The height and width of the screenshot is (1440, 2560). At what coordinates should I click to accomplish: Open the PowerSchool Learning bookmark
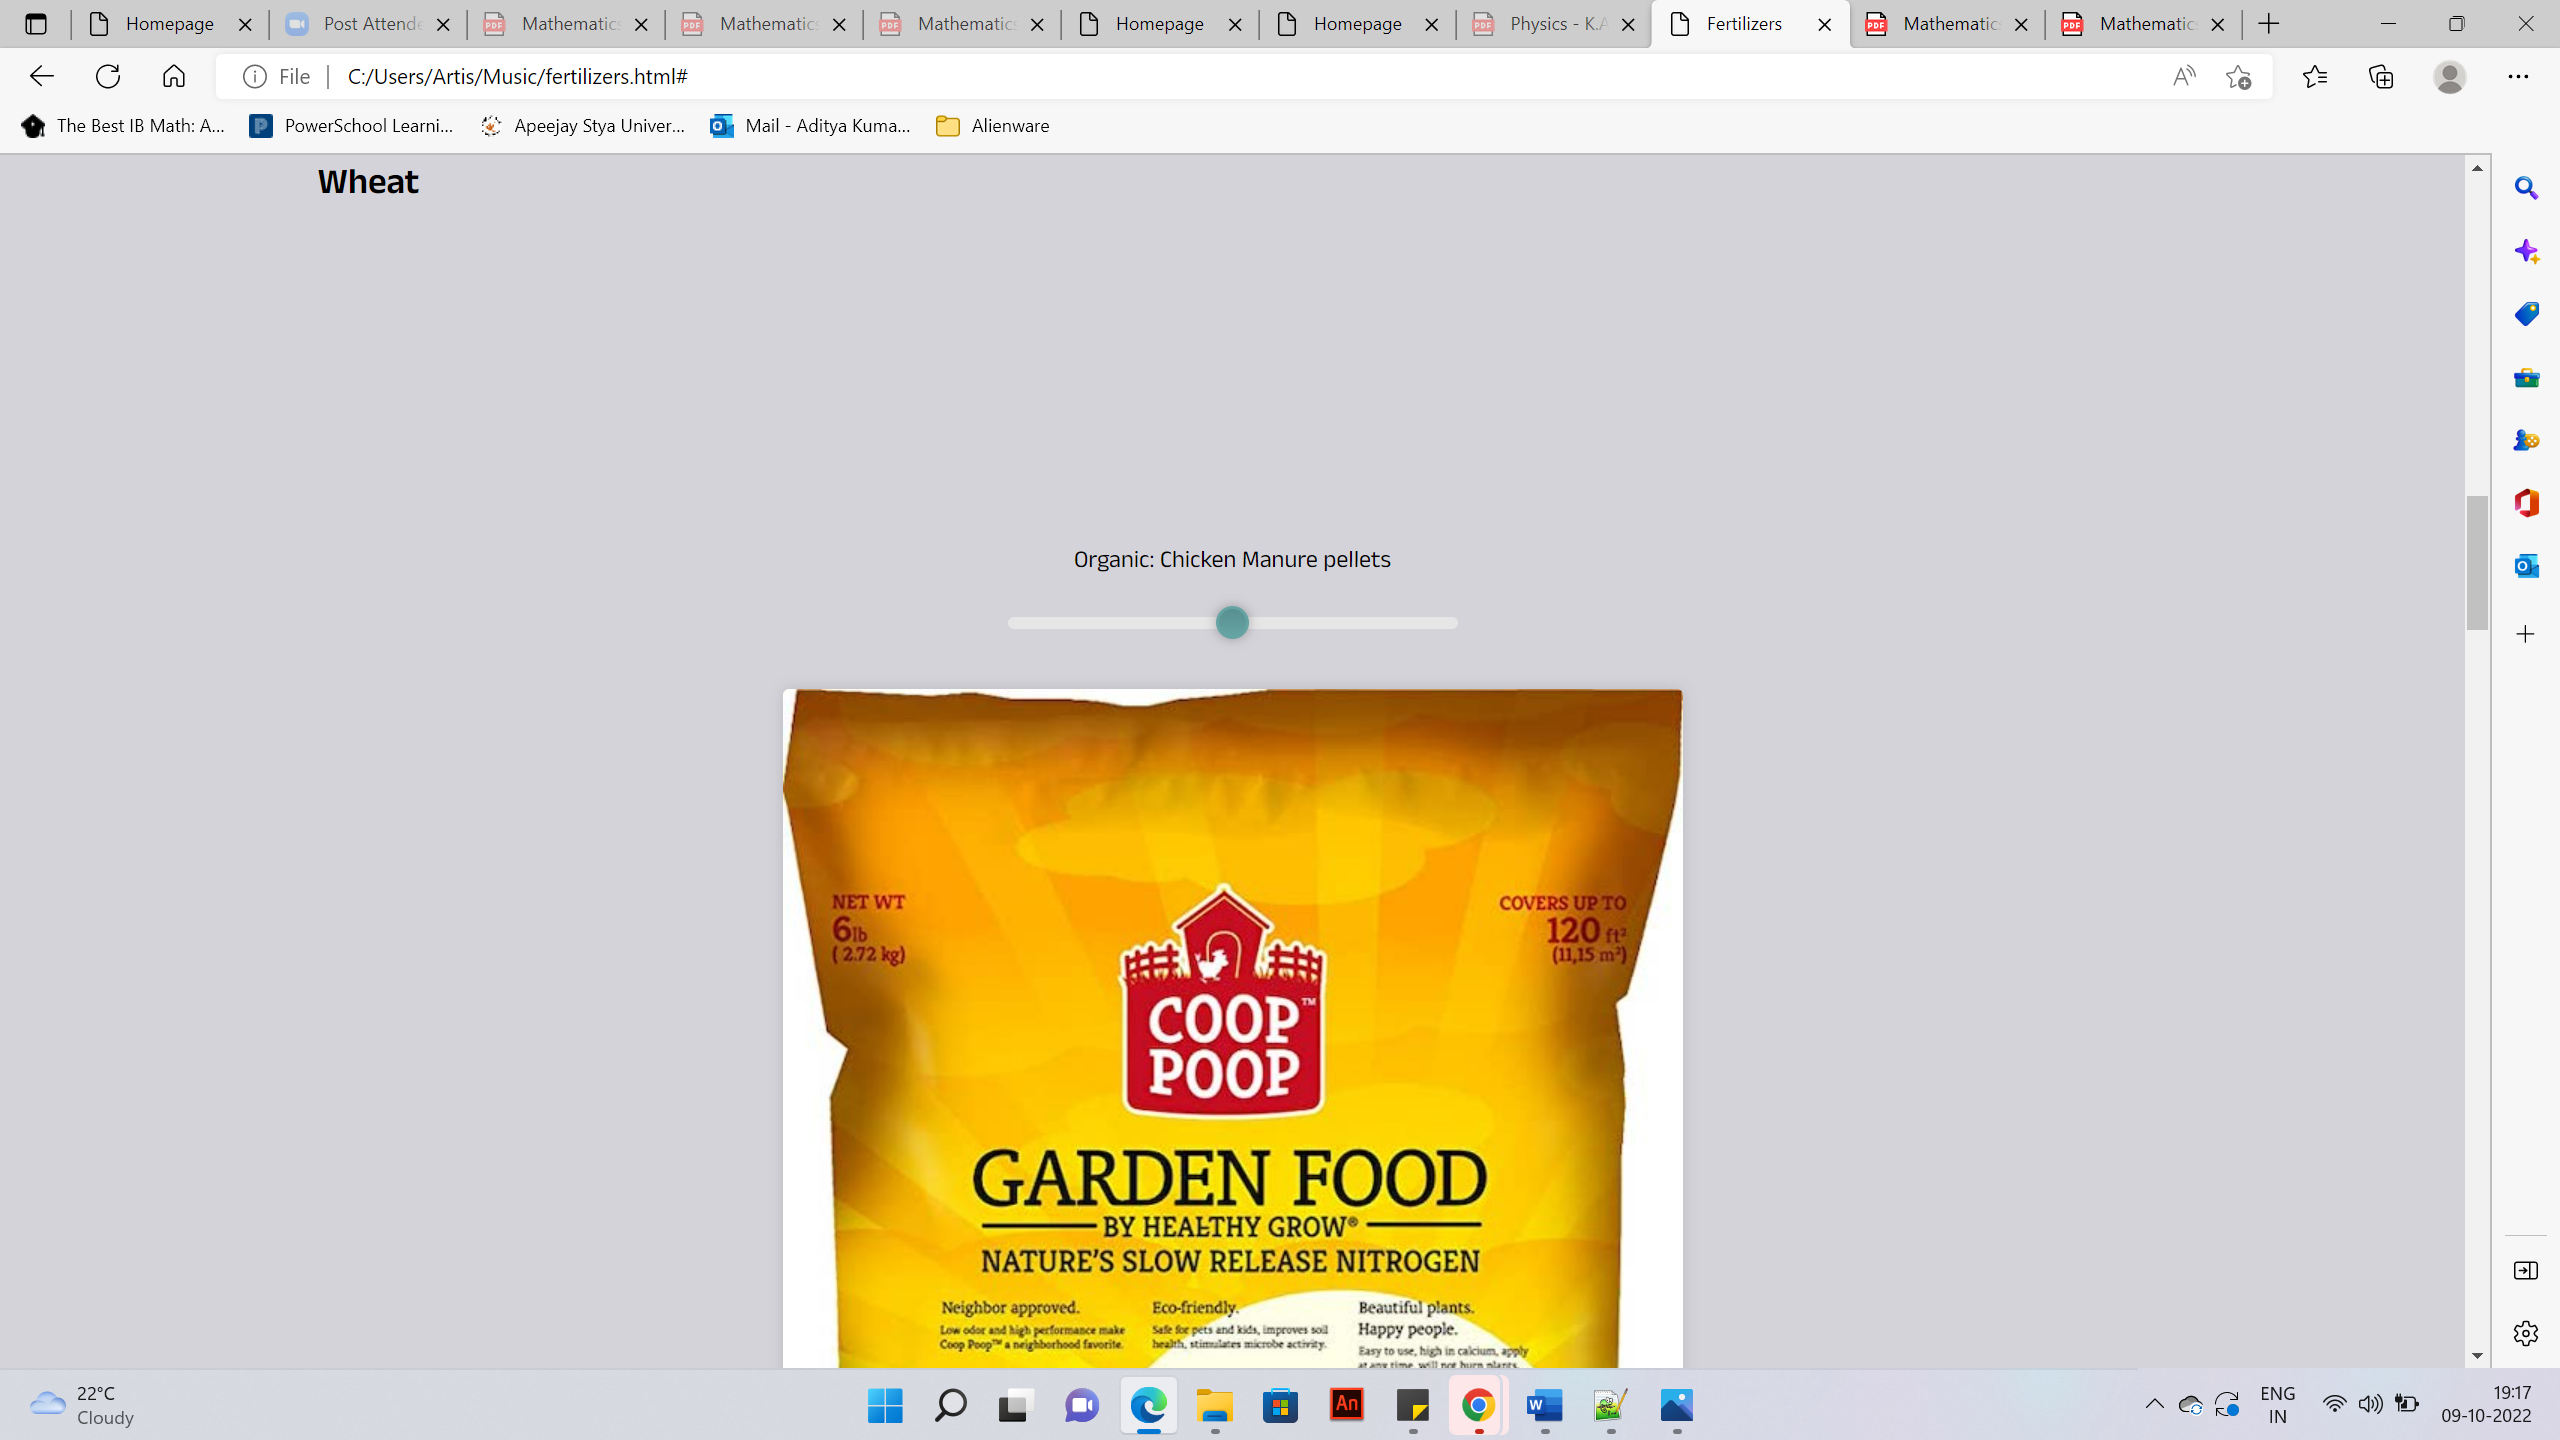[x=352, y=126]
